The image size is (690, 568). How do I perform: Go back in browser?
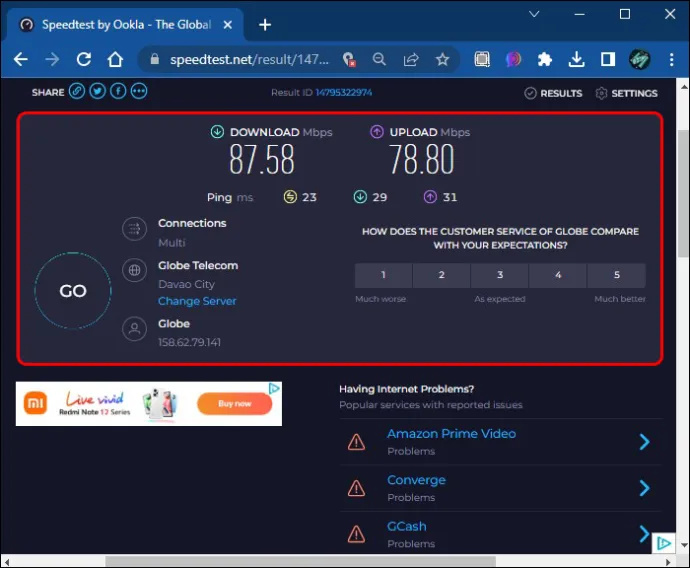[x=21, y=59]
